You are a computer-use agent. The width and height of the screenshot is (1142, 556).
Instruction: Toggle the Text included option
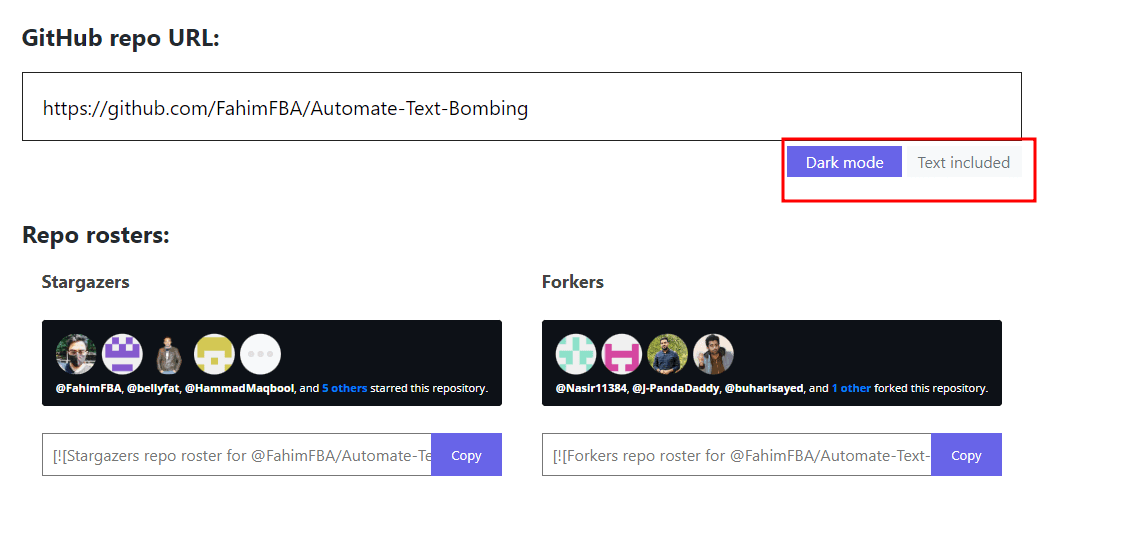coord(963,162)
